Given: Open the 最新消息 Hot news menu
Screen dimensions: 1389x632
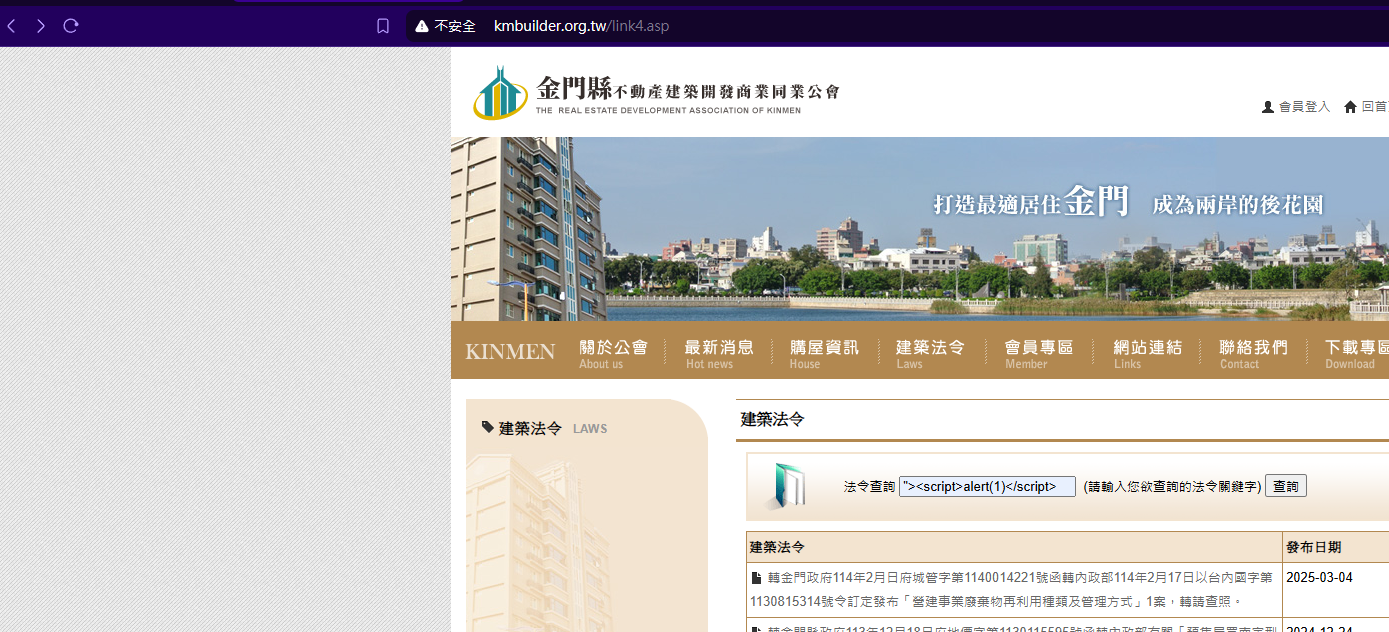Looking at the screenshot, I should (719, 354).
